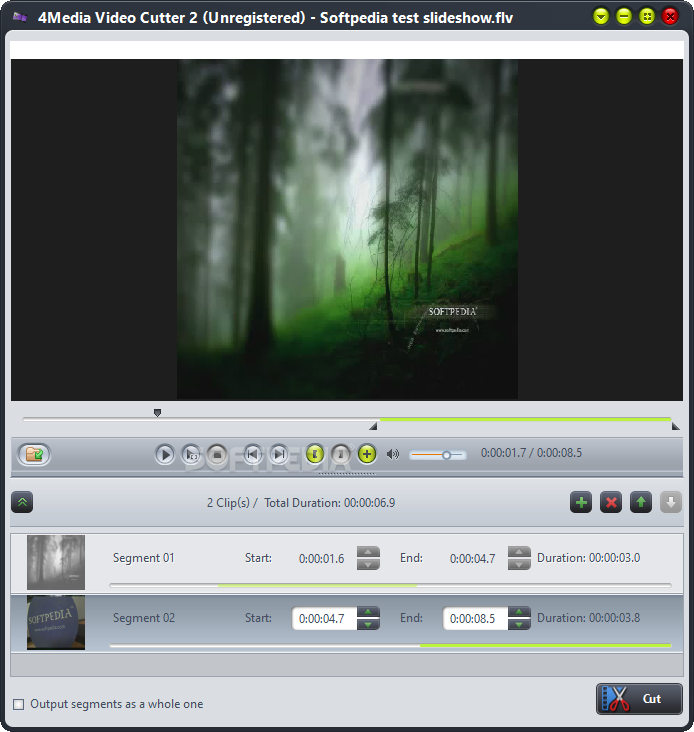The width and height of the screenshot is (694, 732).
Task: Increase Segment 02 start time
Action: 368,612
